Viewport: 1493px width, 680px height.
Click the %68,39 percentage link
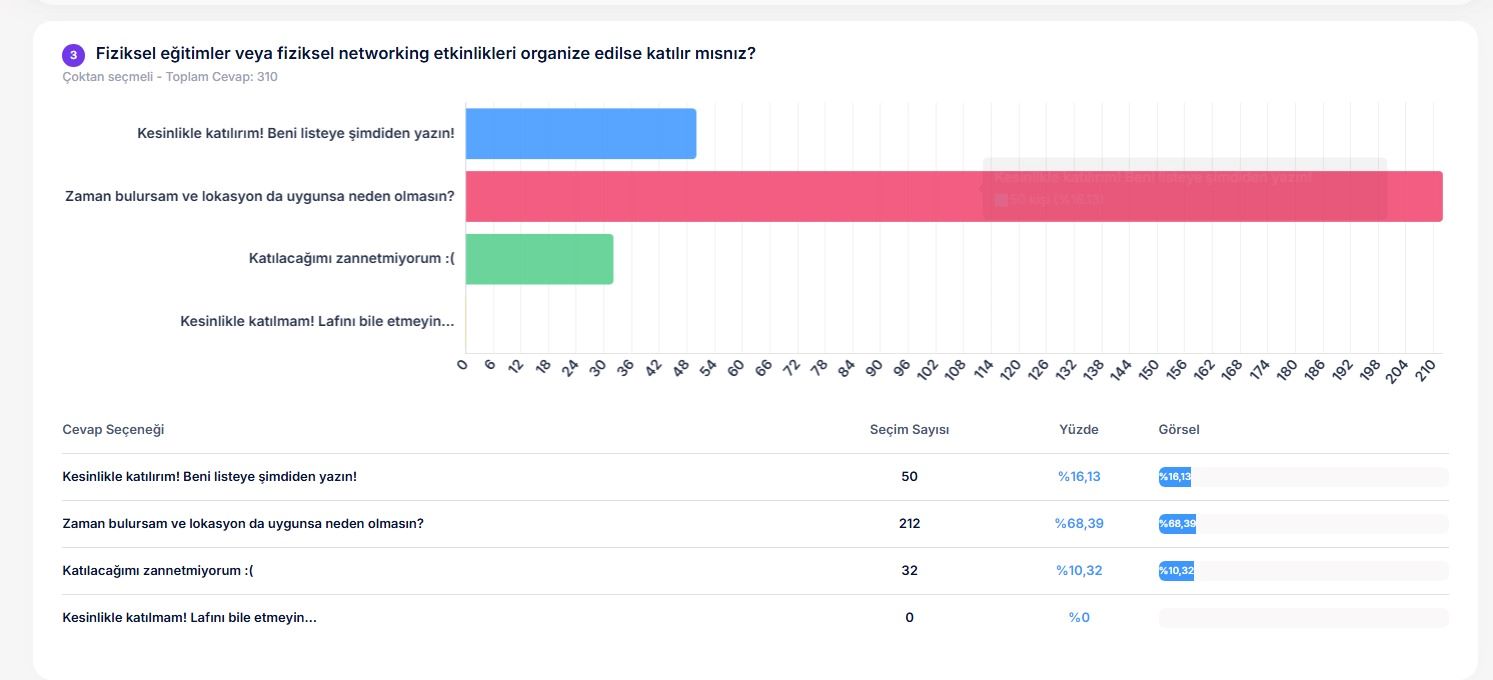point(1078,524)
